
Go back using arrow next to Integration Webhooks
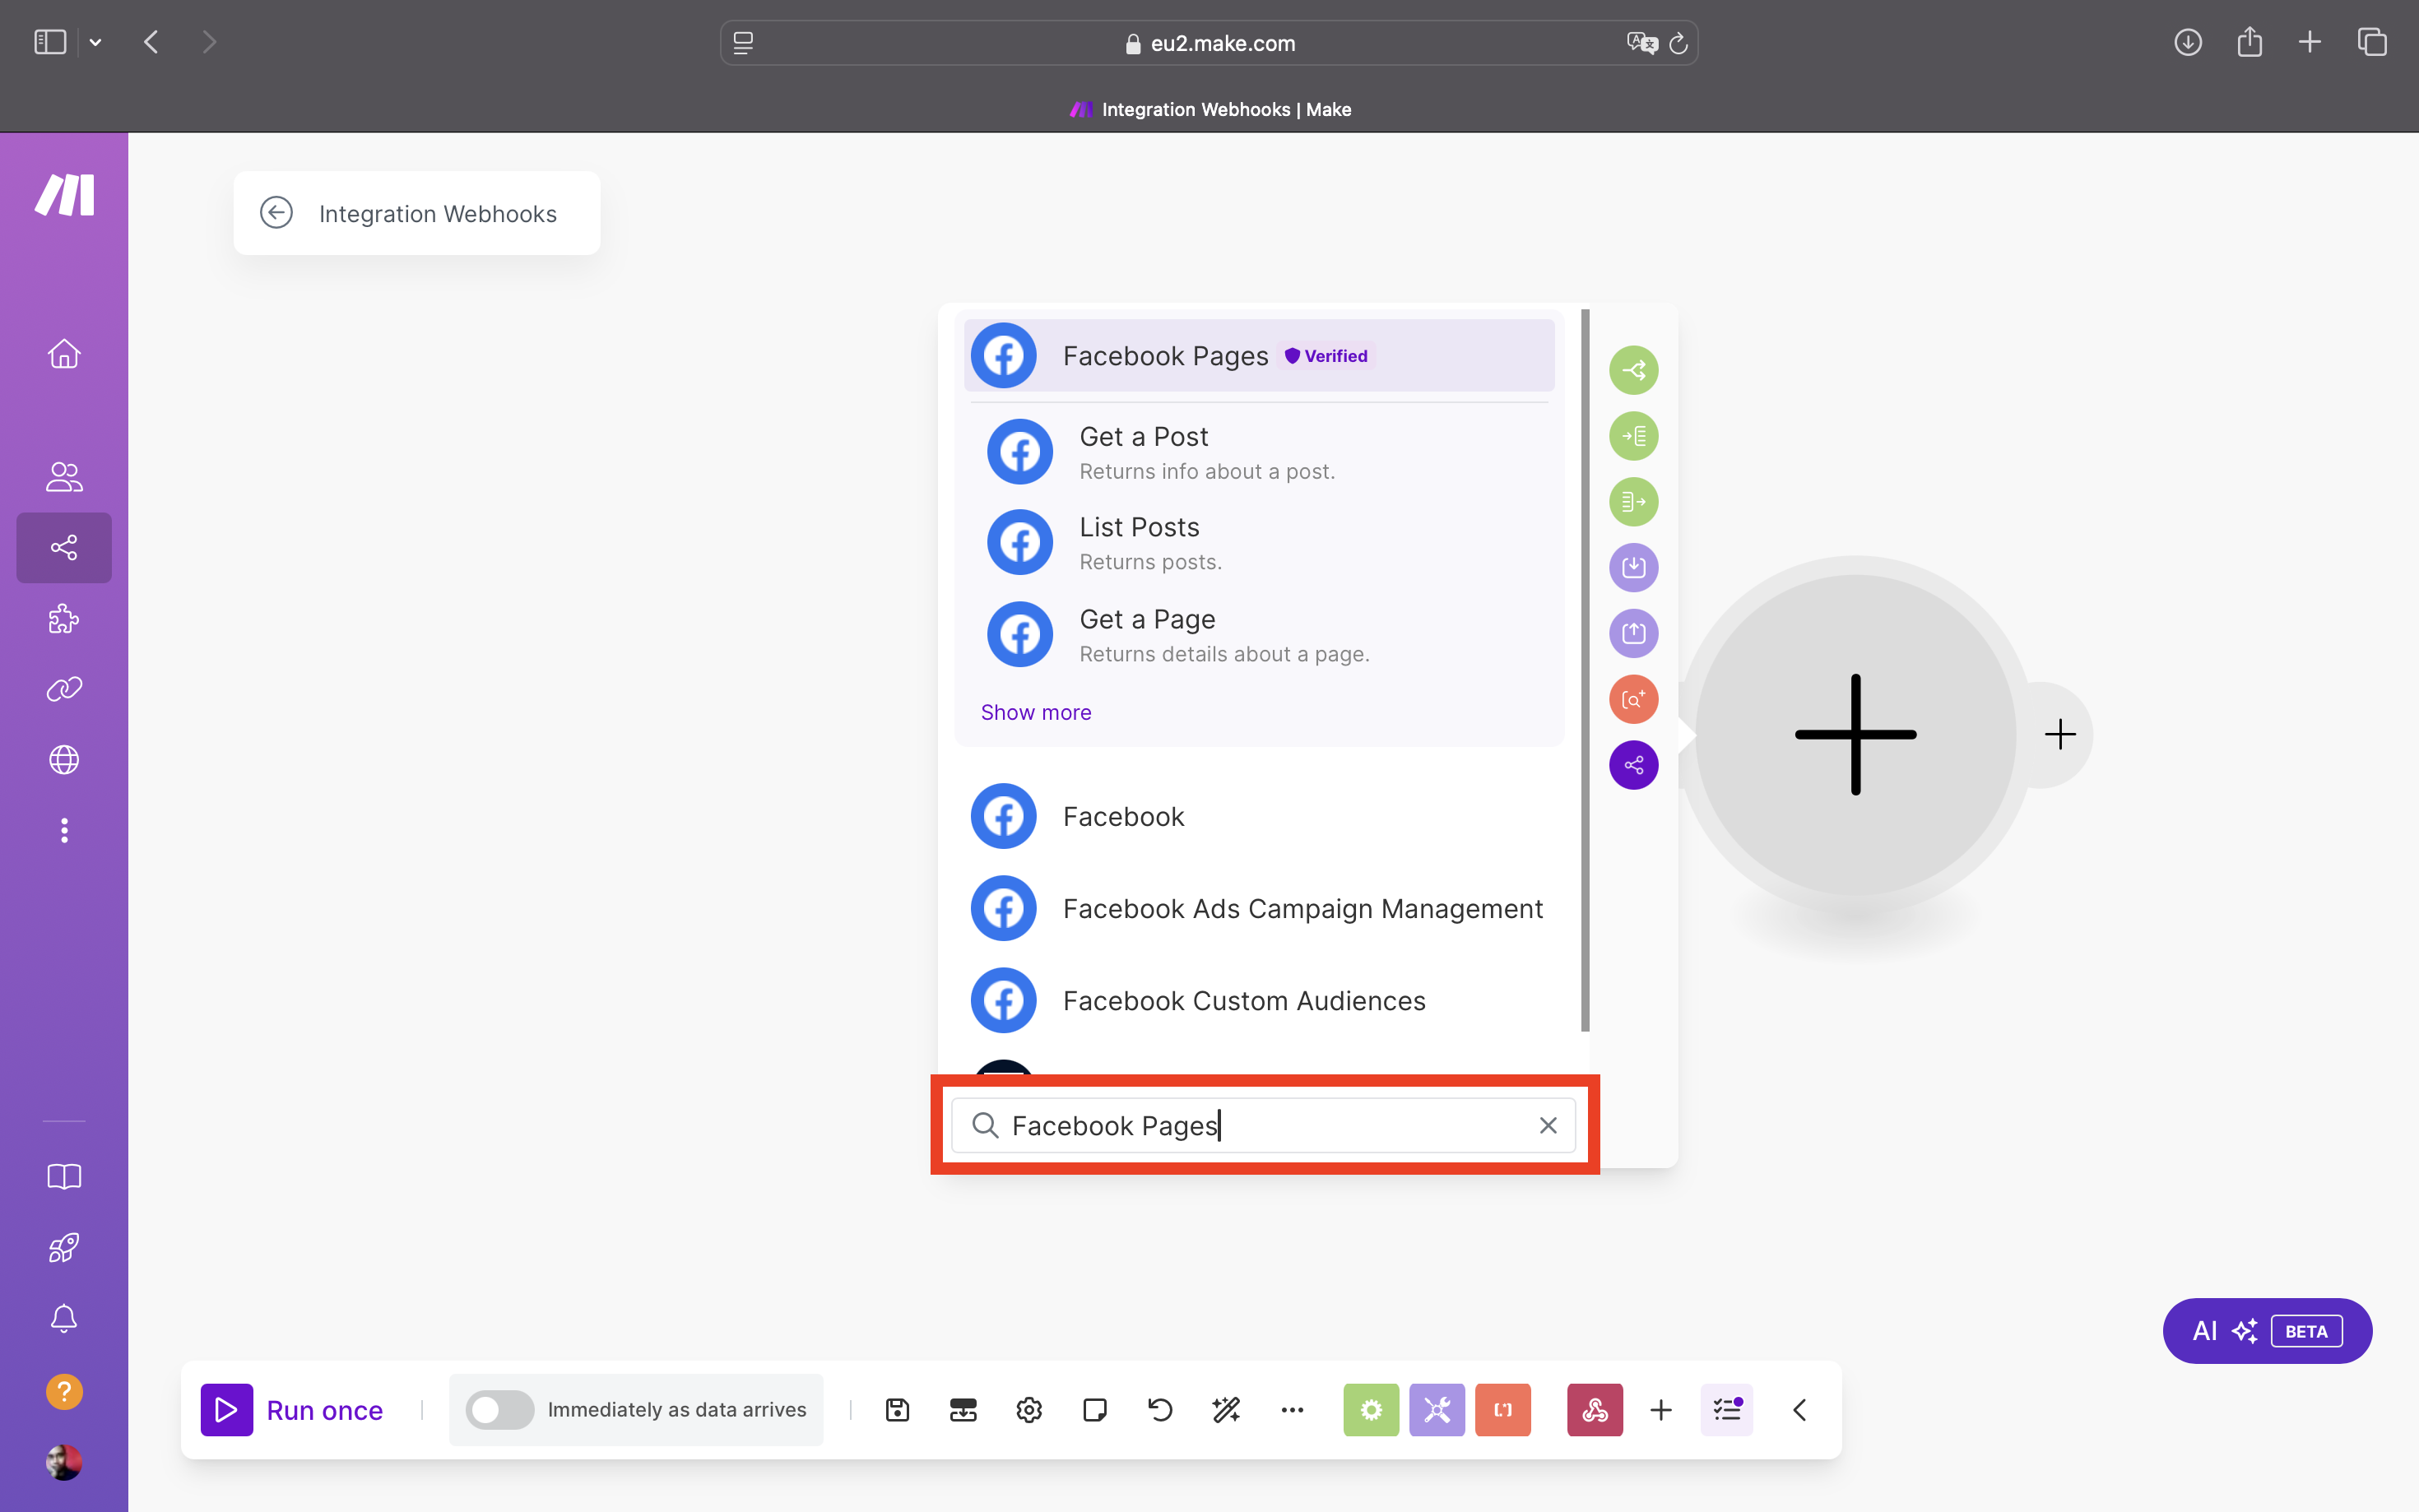[276, 213]
